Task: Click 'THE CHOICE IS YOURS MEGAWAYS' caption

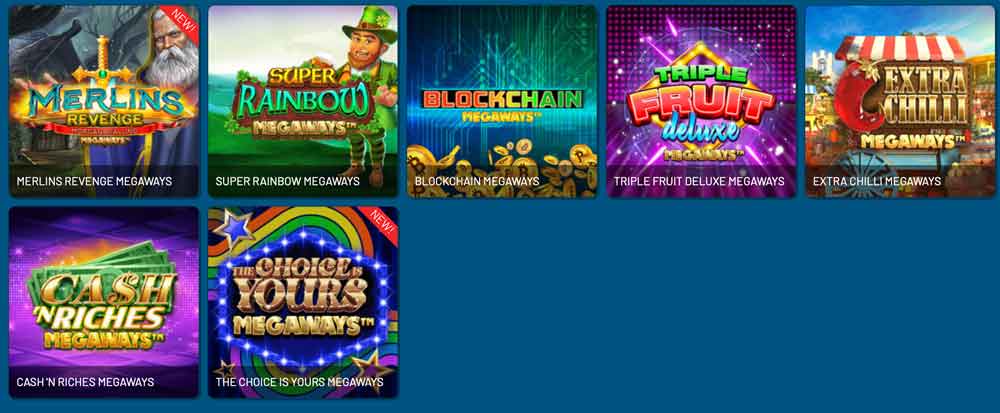Action: click(300, 382)
